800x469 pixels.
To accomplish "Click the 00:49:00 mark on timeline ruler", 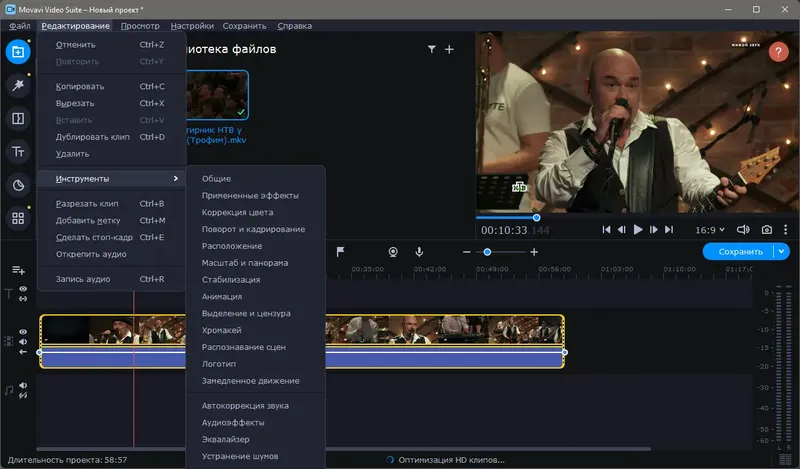I will tap(492, 269).
